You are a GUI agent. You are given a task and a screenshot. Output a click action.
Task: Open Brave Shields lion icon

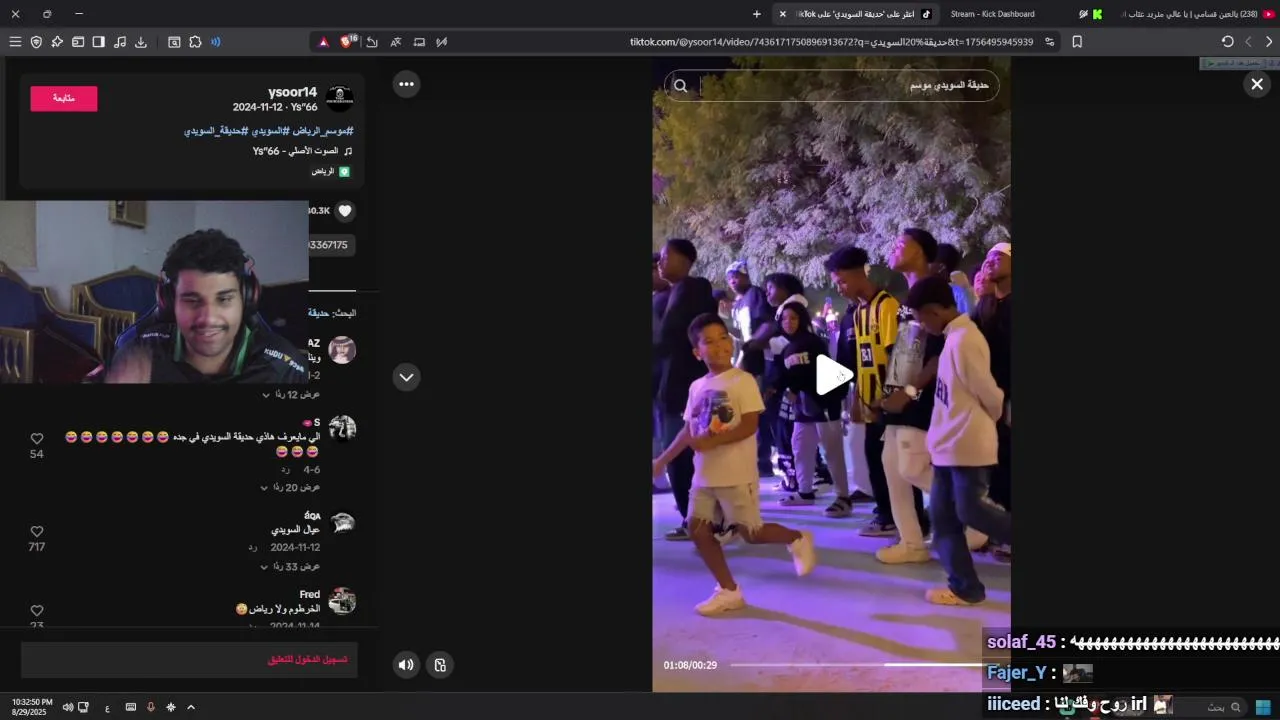tap(347, 42)
